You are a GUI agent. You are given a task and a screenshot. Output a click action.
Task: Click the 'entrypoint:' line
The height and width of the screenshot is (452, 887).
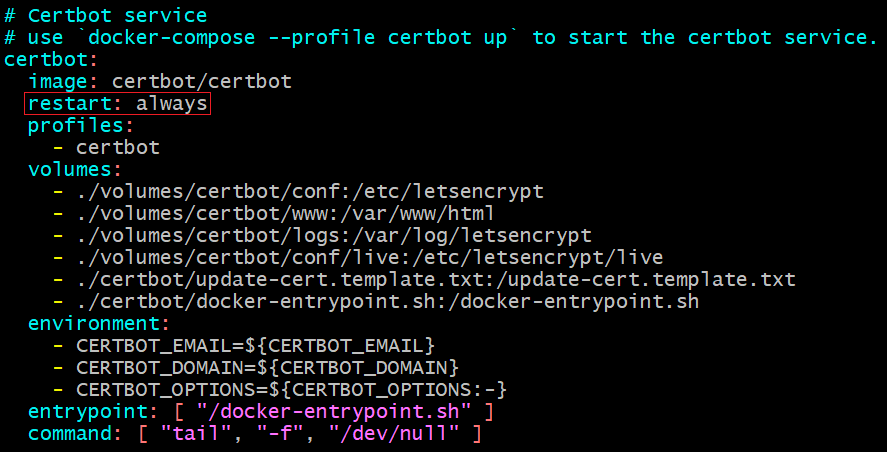coord(260,411)
